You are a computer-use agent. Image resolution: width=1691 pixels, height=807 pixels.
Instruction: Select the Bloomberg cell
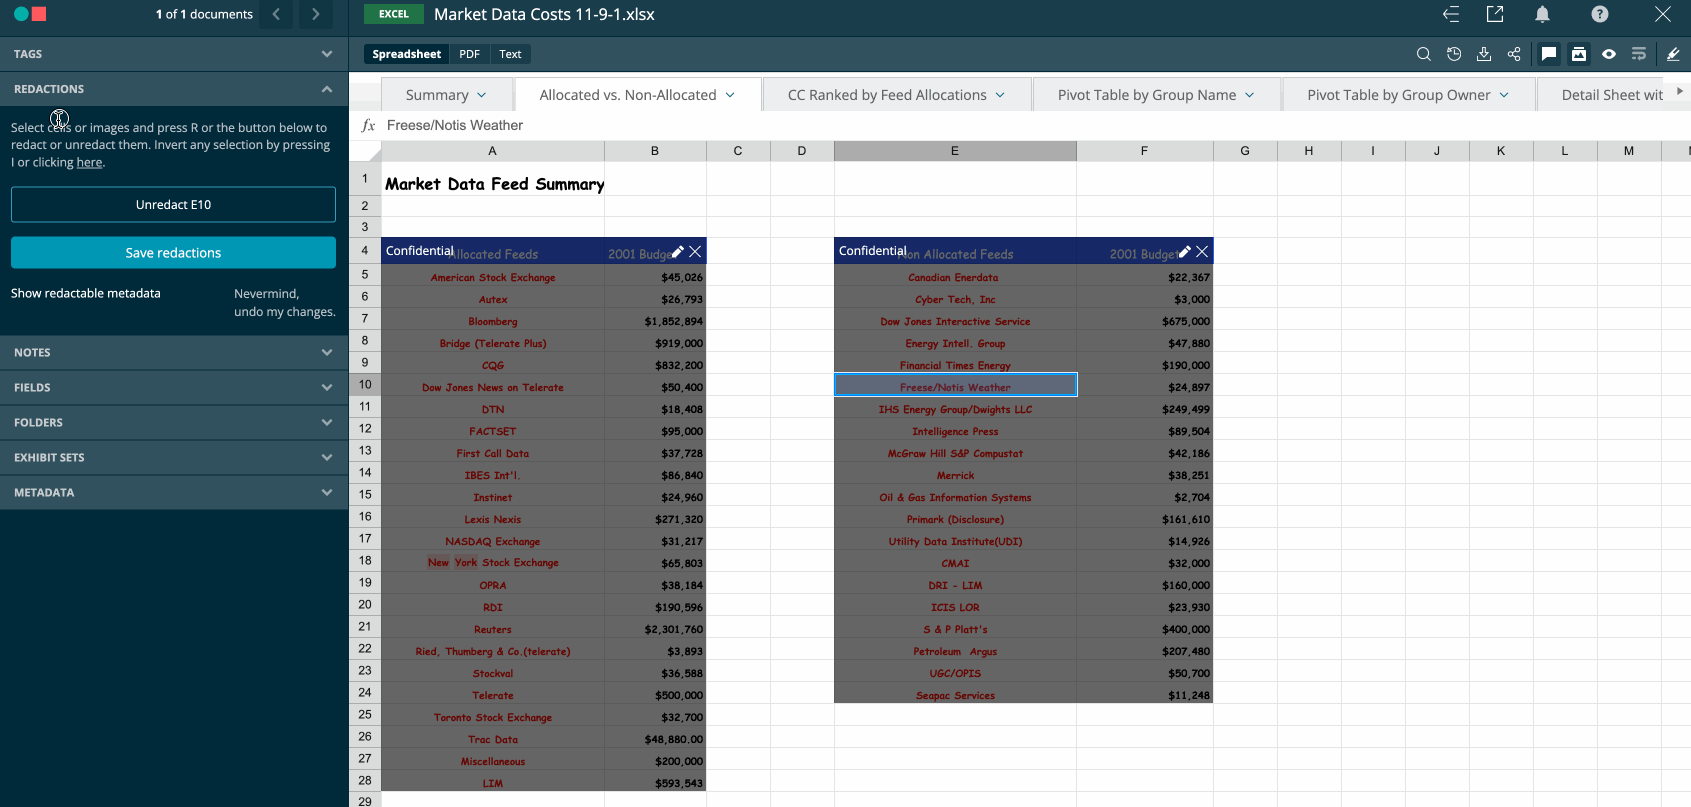pos(493,321)
